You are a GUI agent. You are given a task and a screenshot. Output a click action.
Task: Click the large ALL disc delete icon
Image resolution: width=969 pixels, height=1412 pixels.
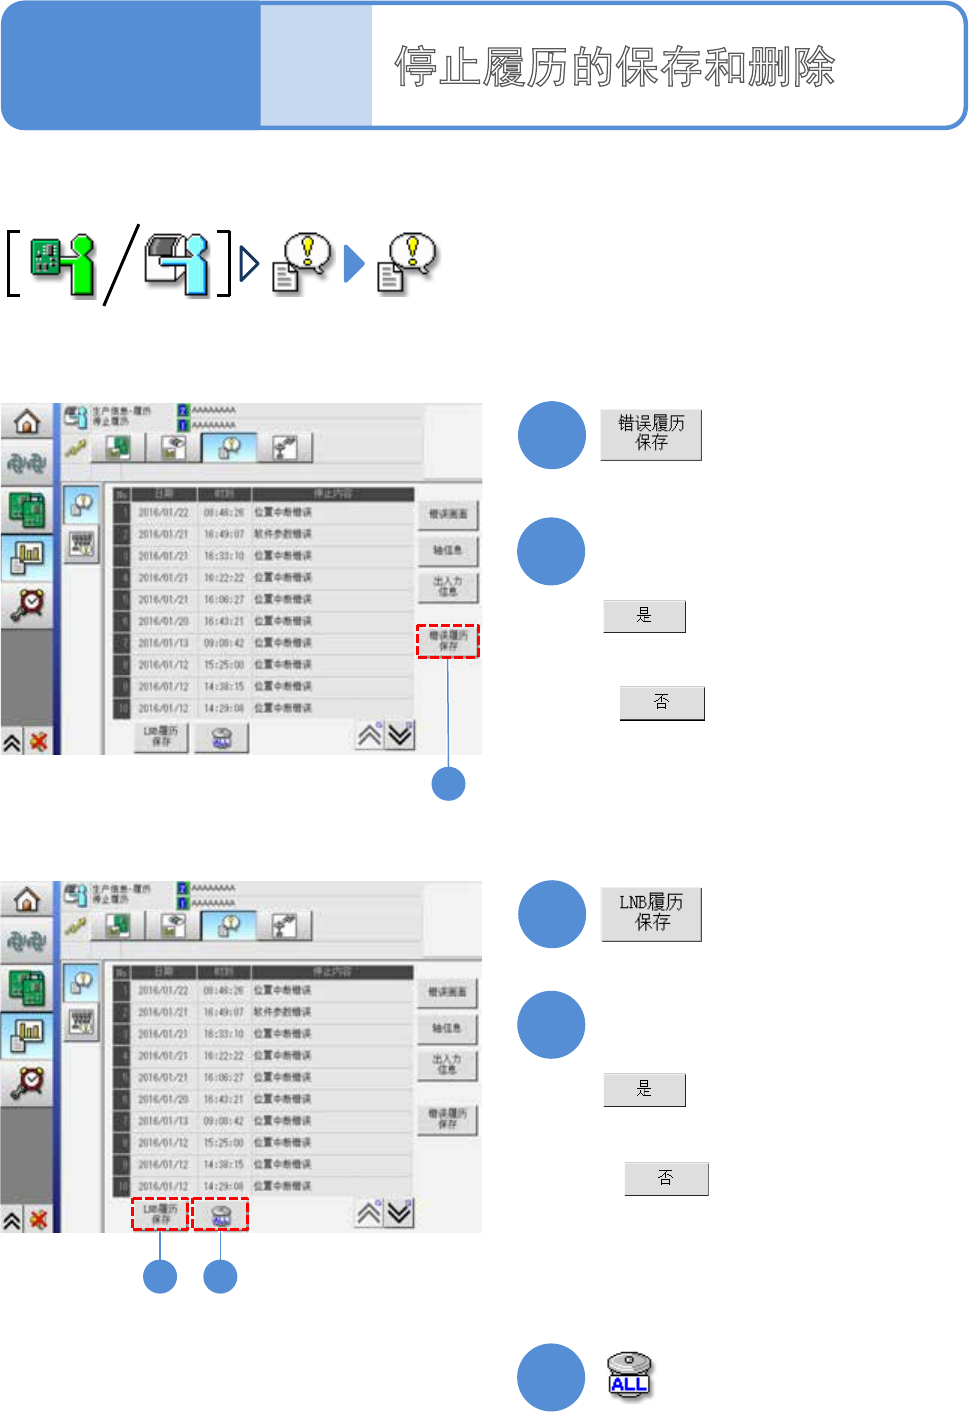pos(629,1375)
